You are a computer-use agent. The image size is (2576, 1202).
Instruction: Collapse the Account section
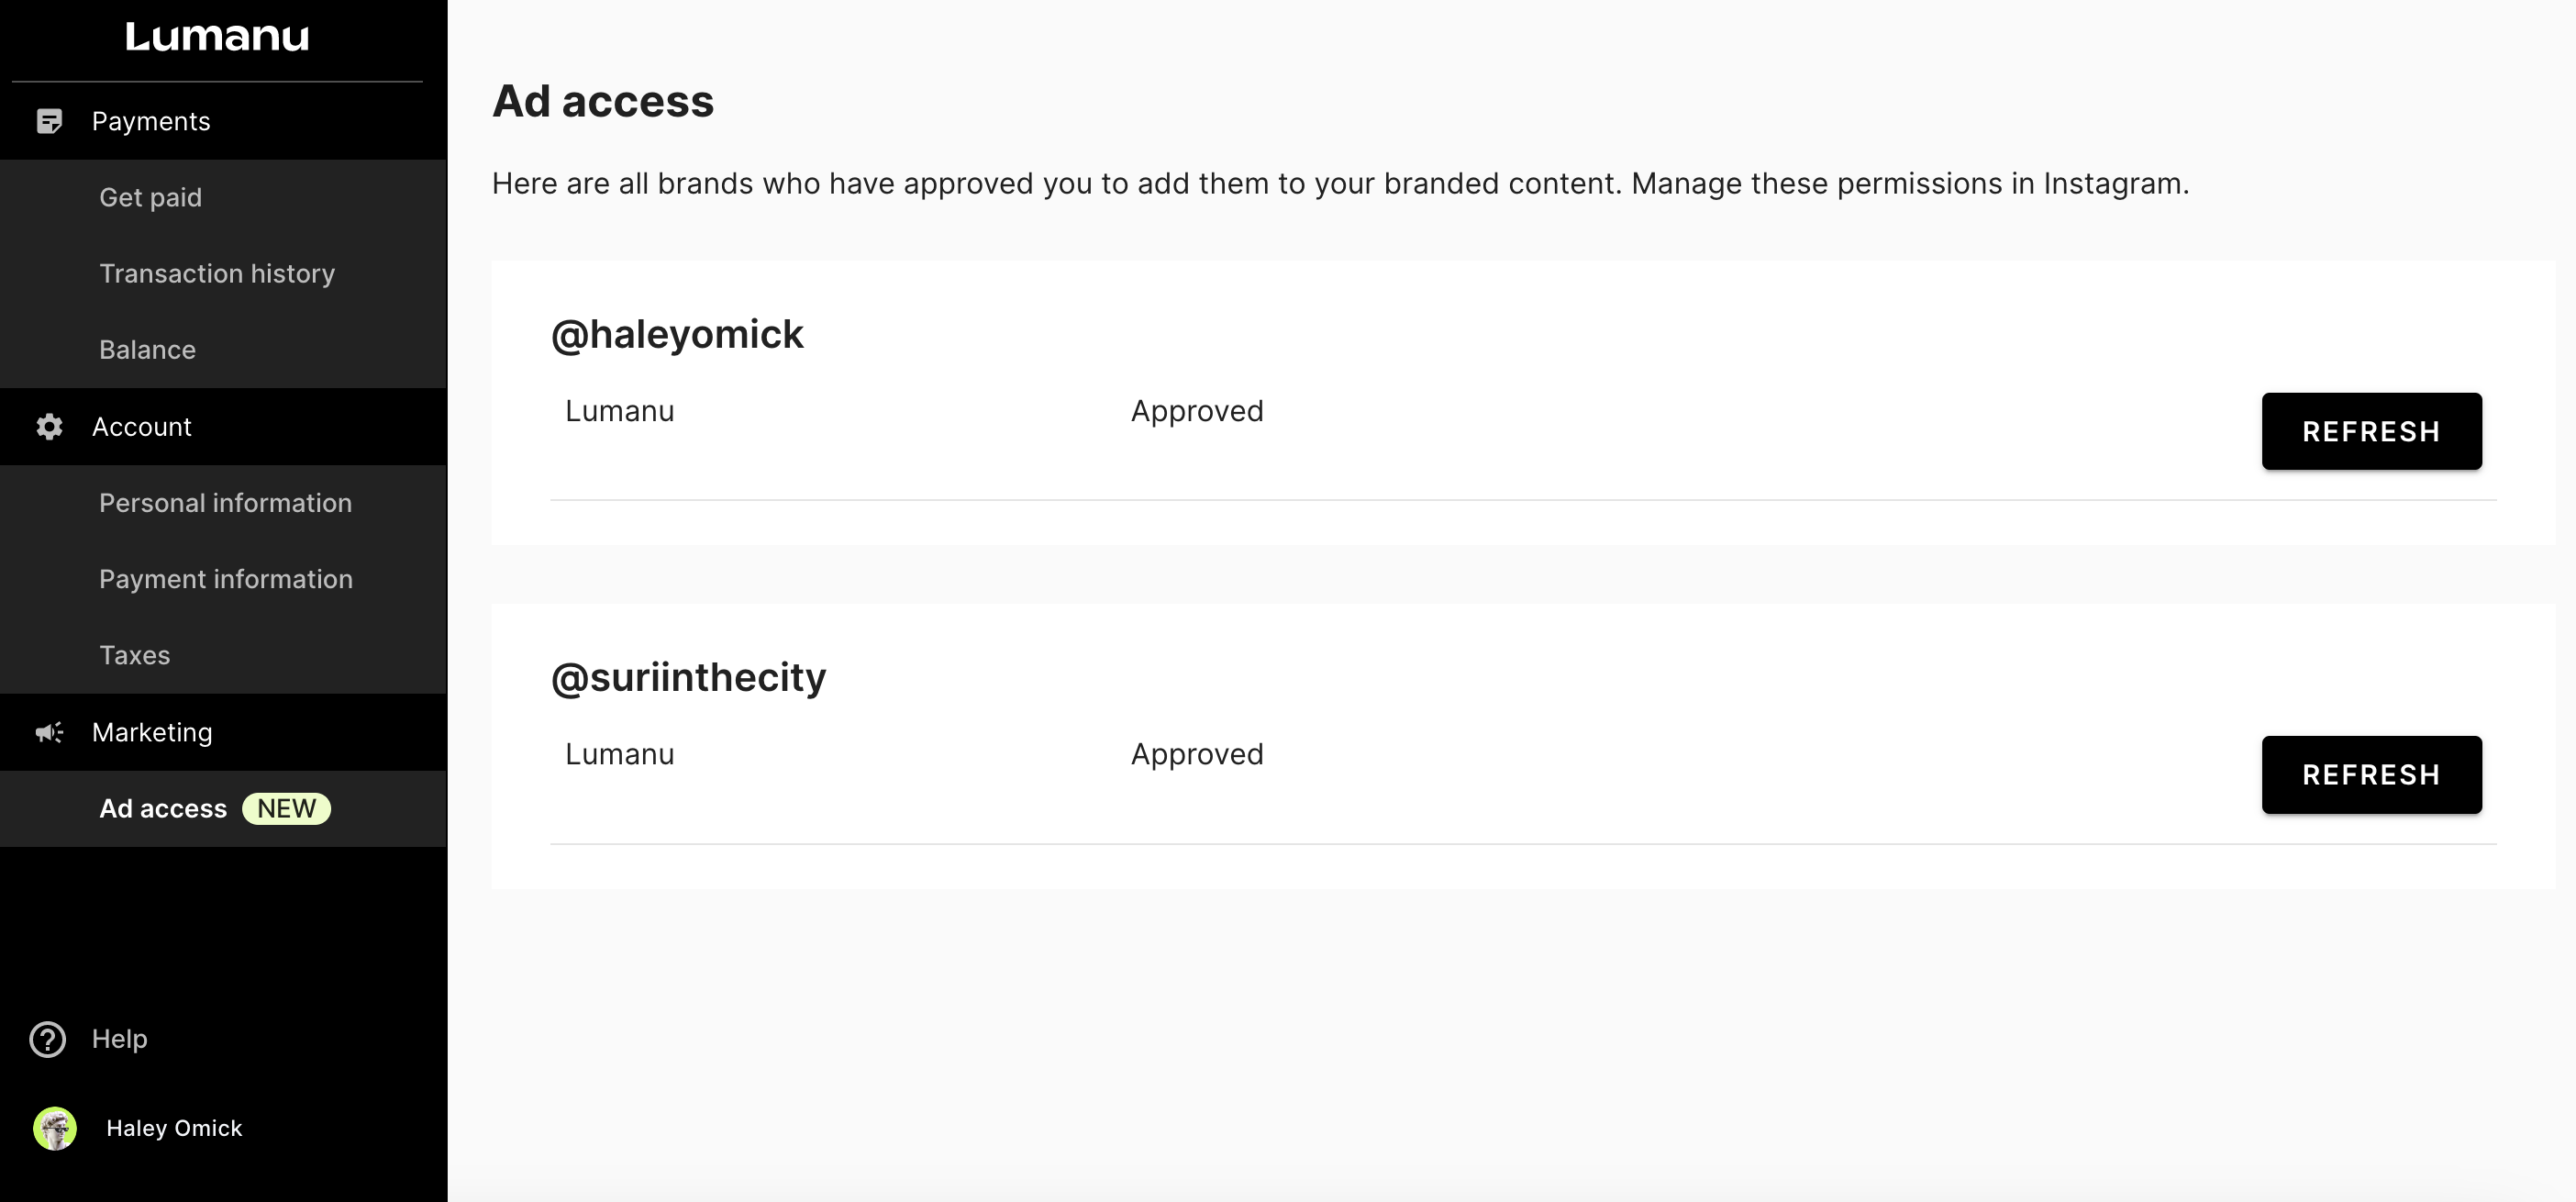tap(142, 427)
